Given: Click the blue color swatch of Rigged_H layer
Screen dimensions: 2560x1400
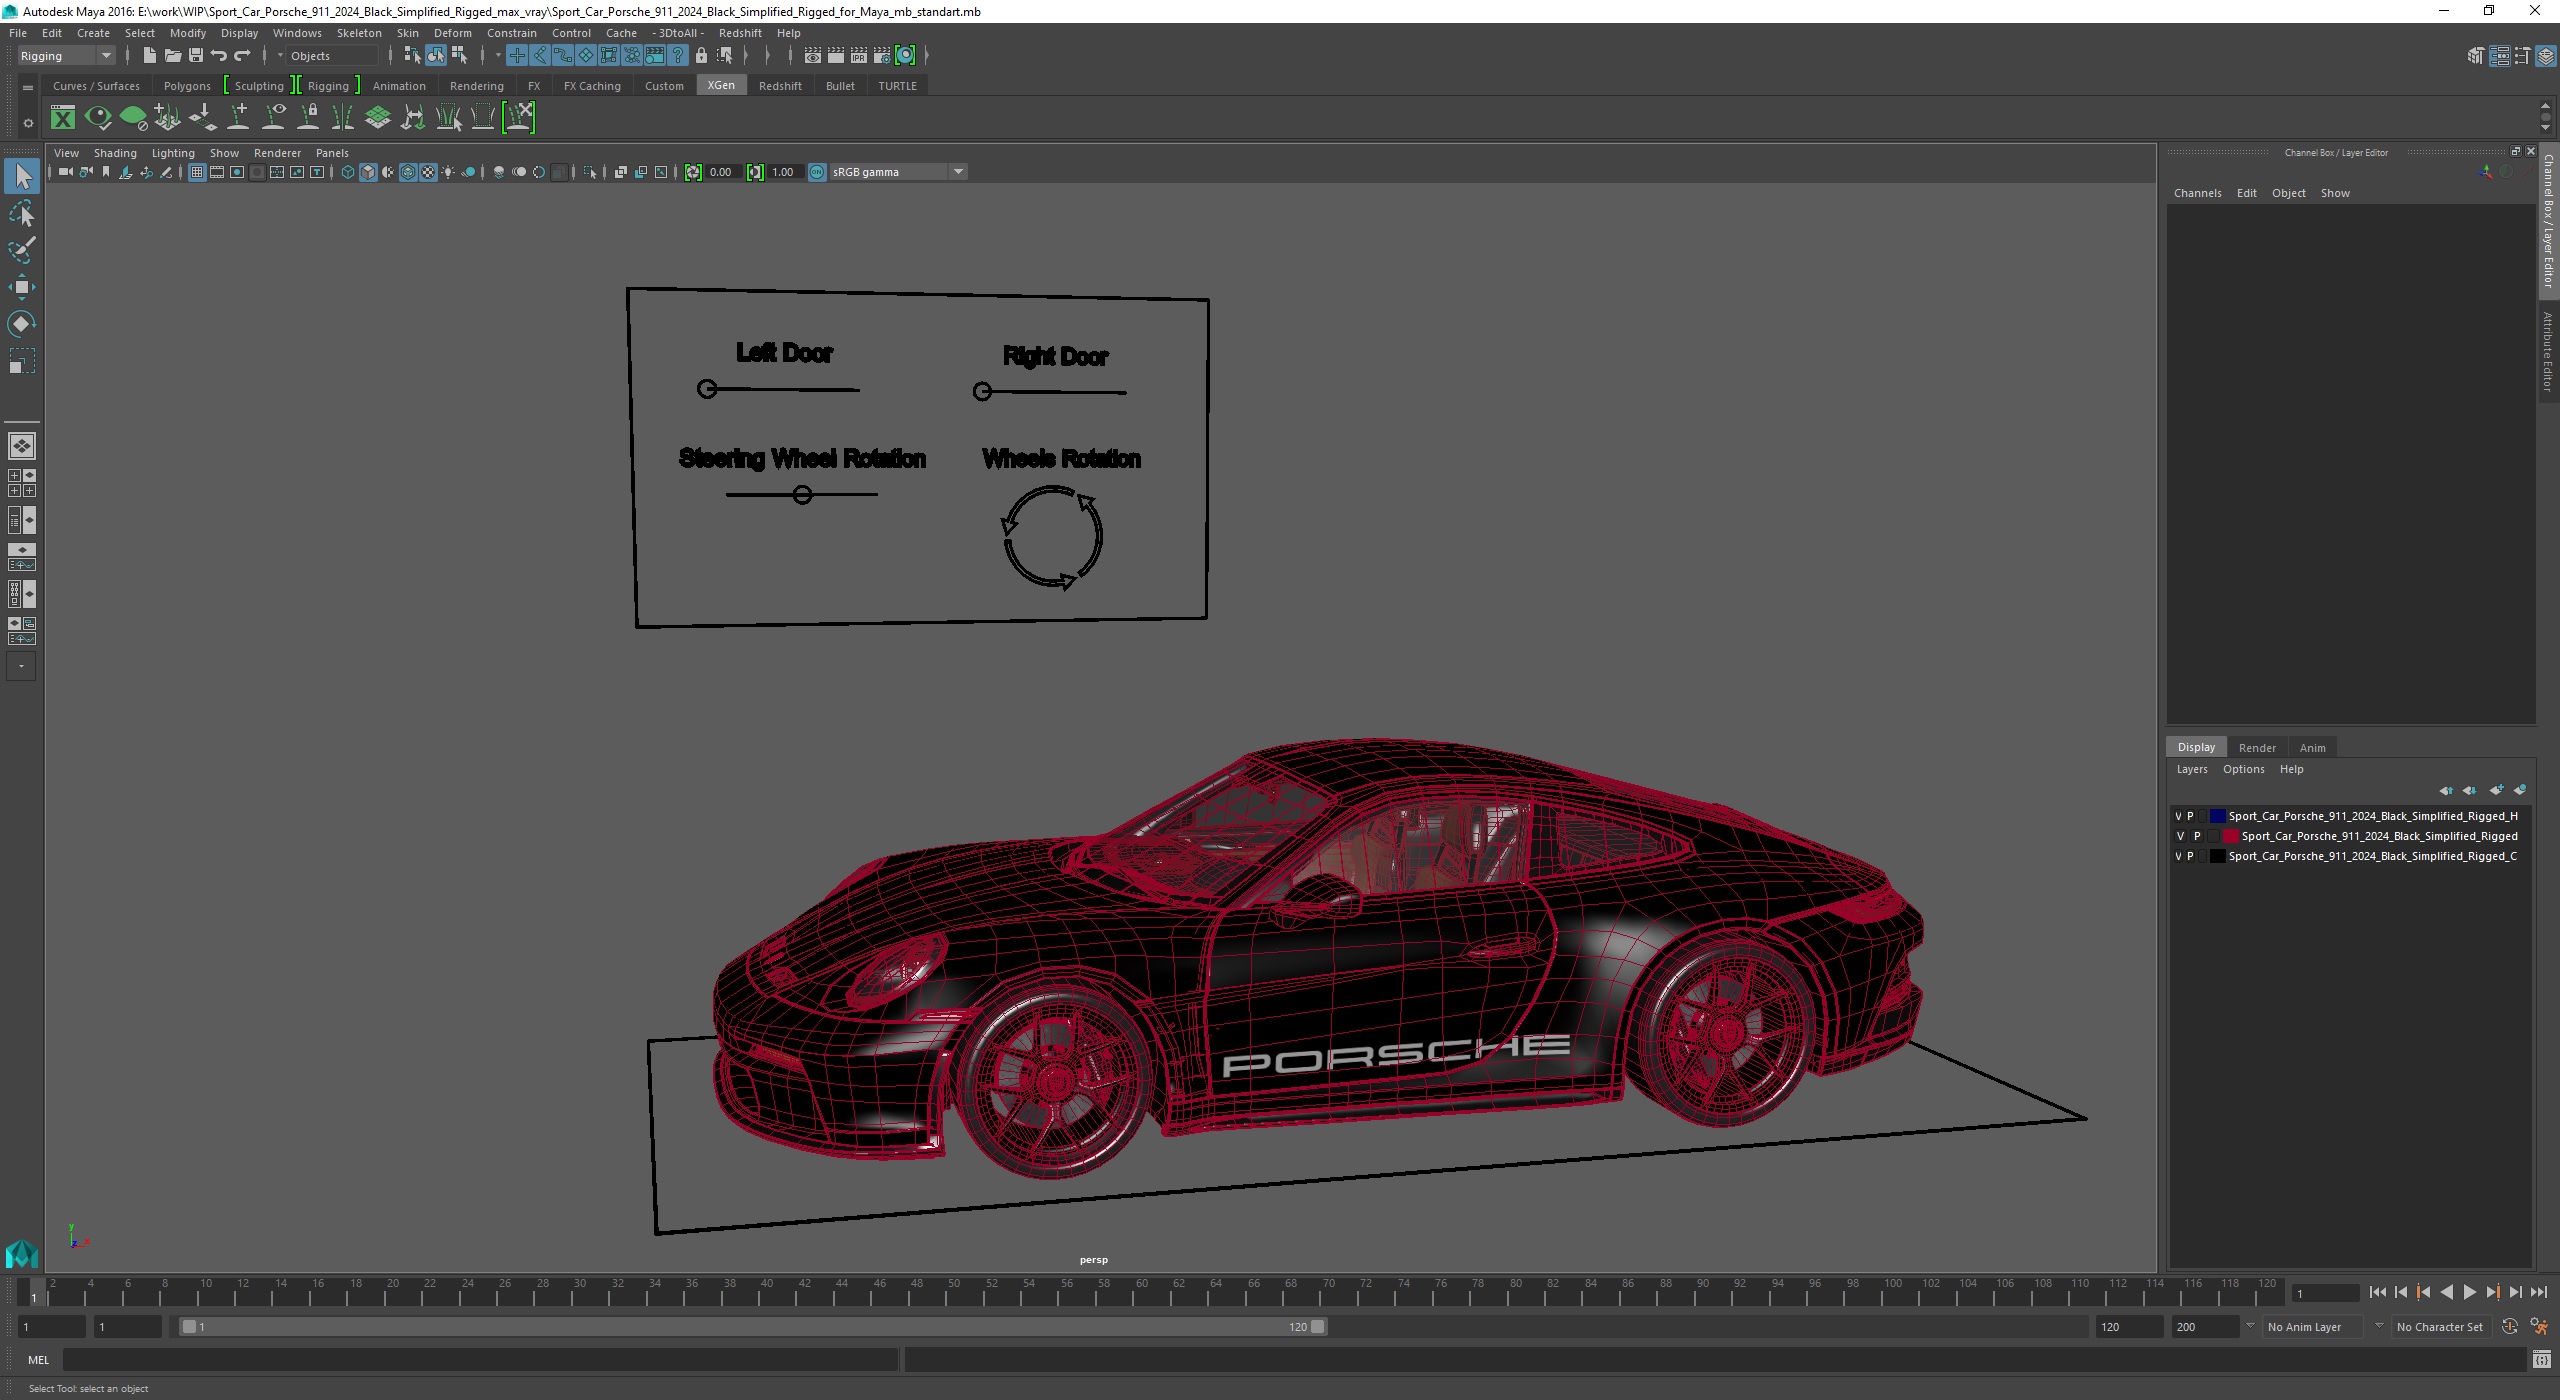Looking at the screenshot, I should point(2217,816).
